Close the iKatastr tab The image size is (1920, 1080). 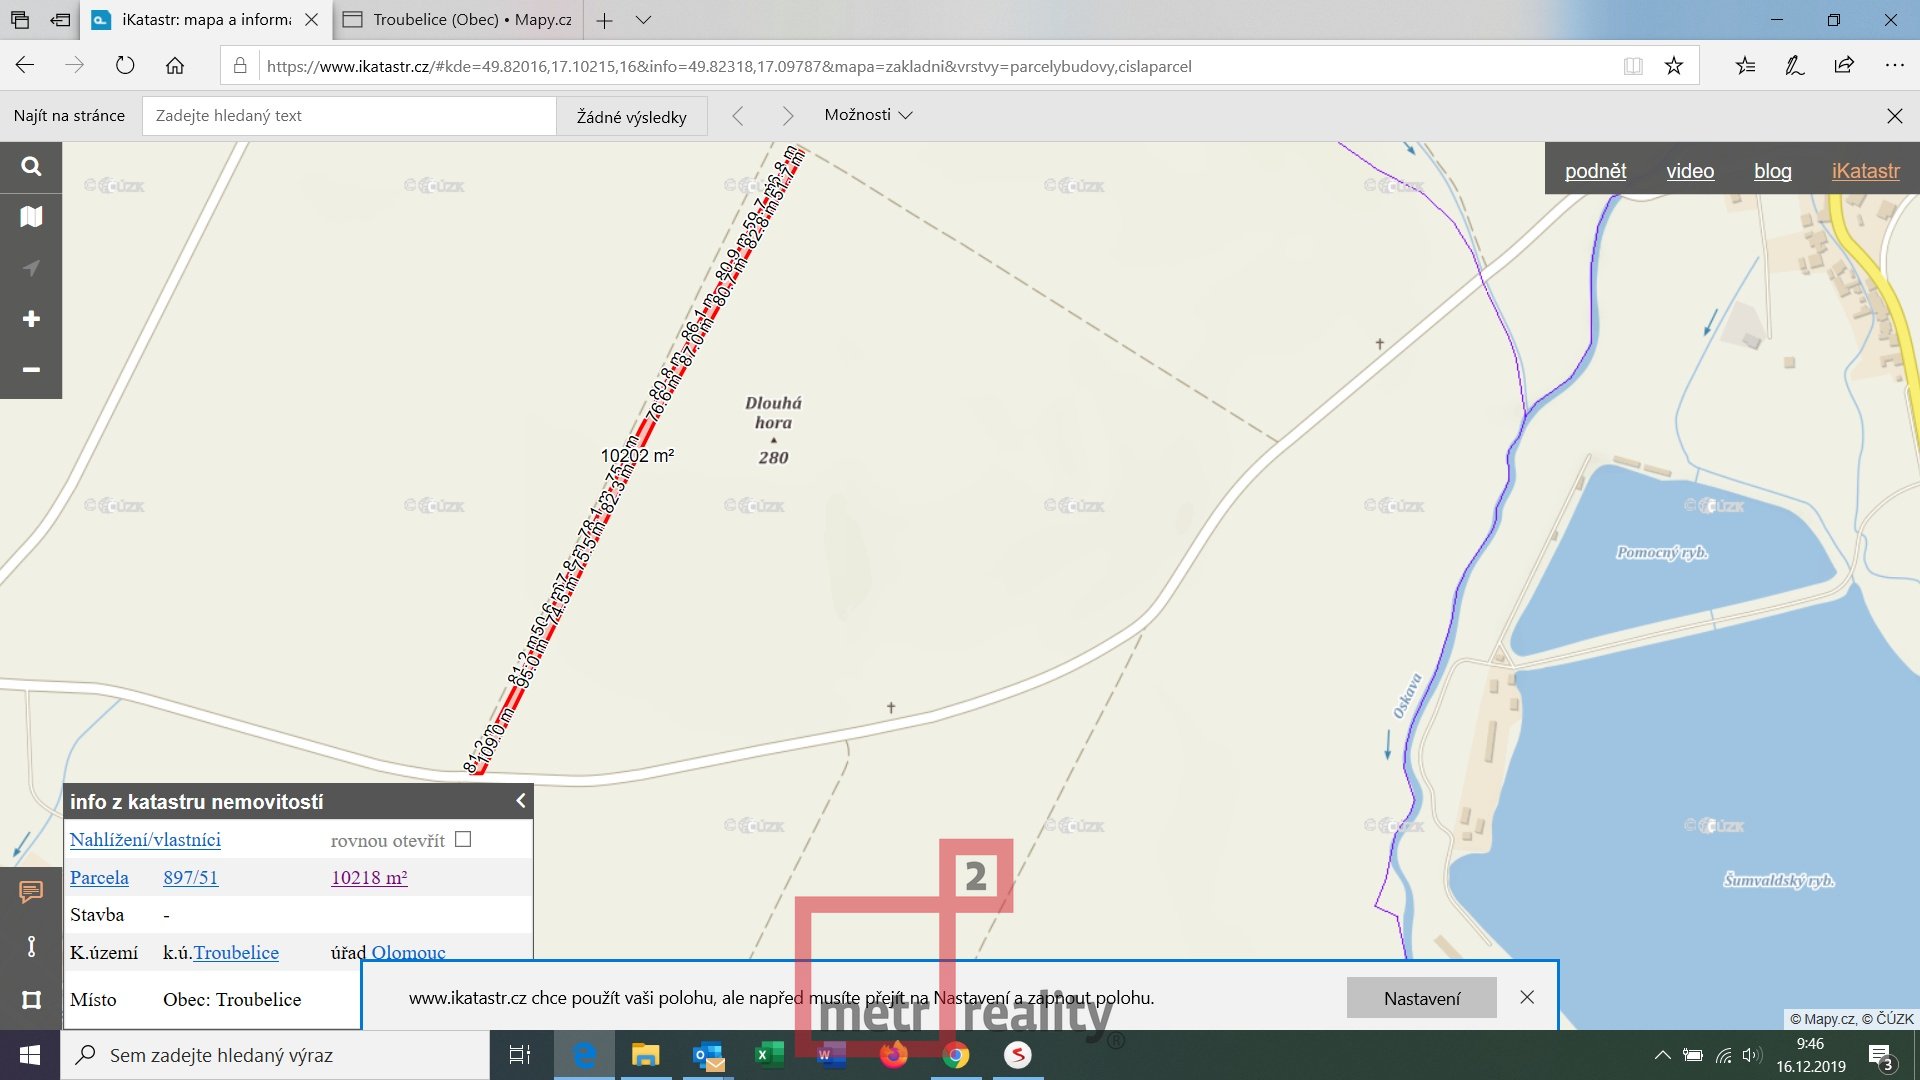(312, 20)
